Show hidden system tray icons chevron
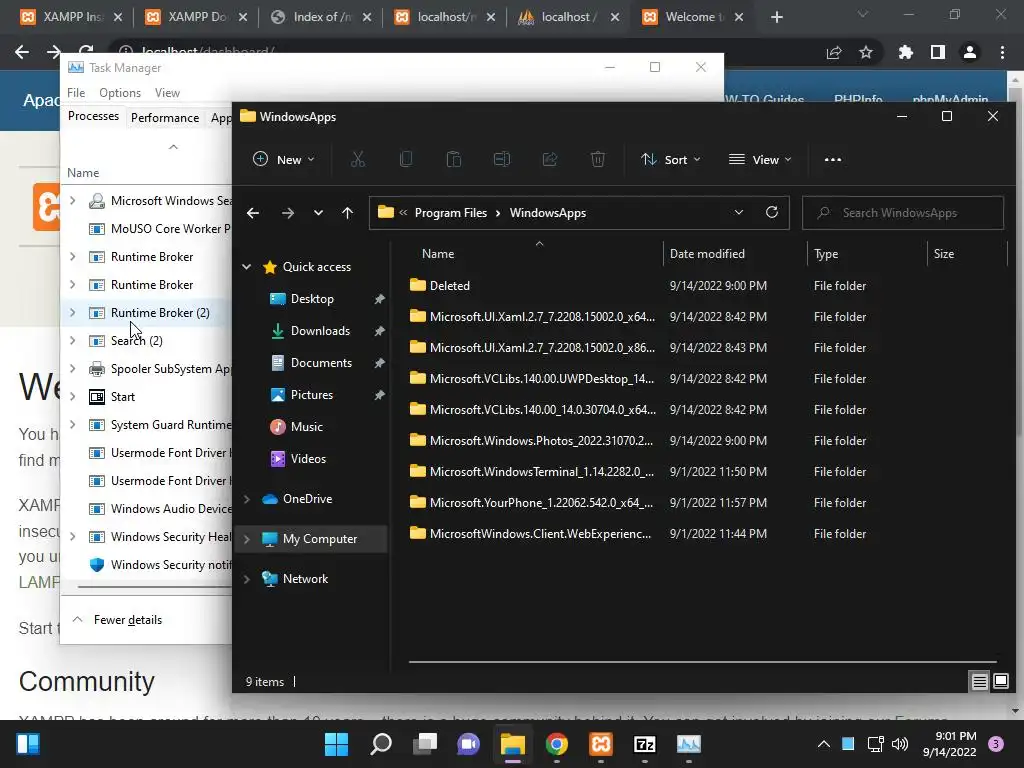The image size is (1024, 768). pyautogui.click(x=824, y=744)
